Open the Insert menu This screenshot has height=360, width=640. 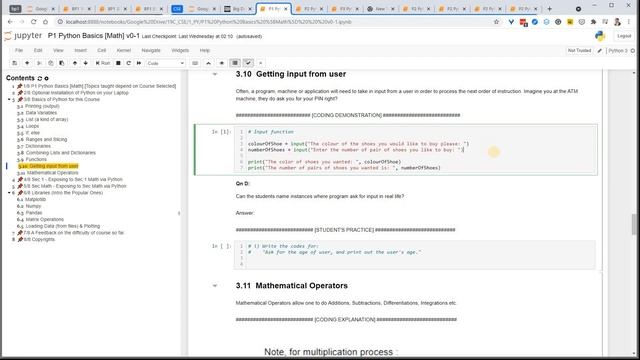tap(80, 50)
